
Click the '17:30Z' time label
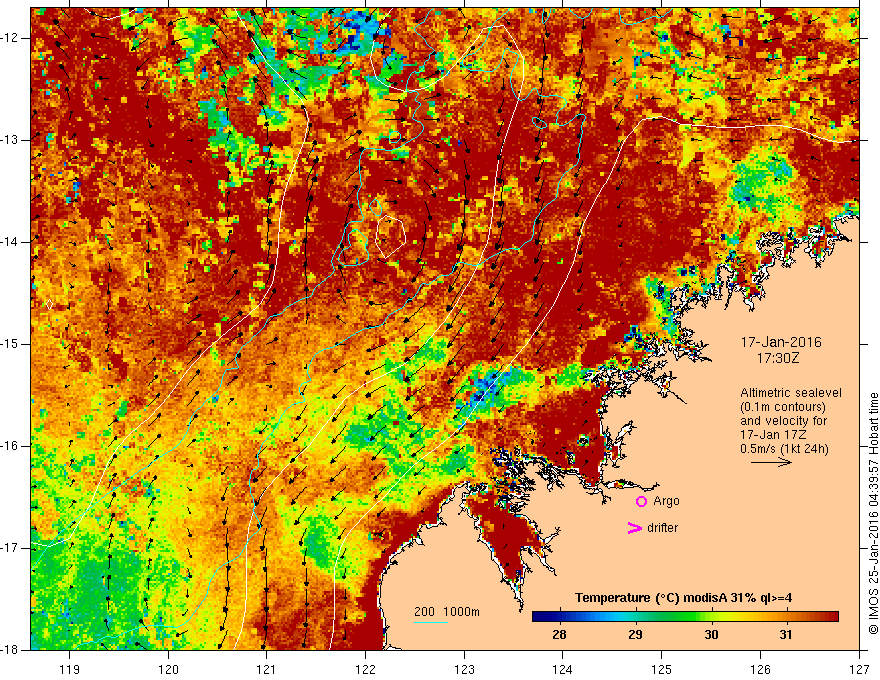[777, 358]
